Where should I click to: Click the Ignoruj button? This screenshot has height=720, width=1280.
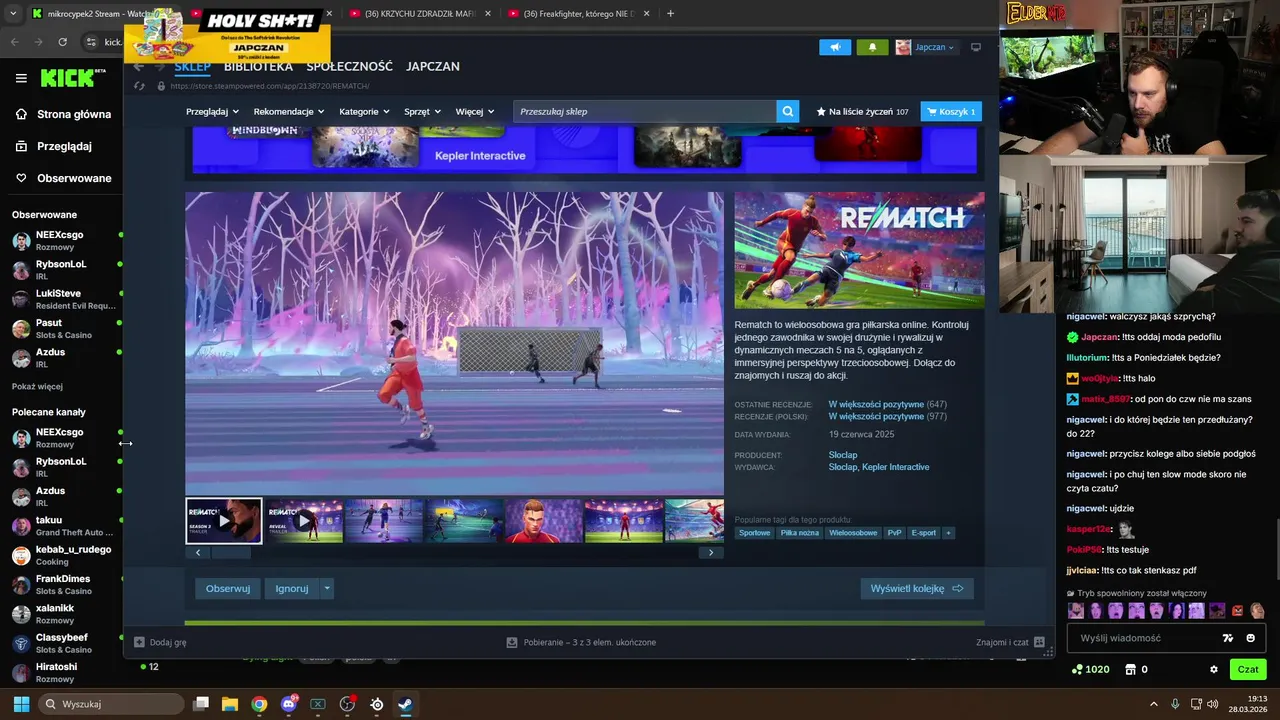click(292, 588)
